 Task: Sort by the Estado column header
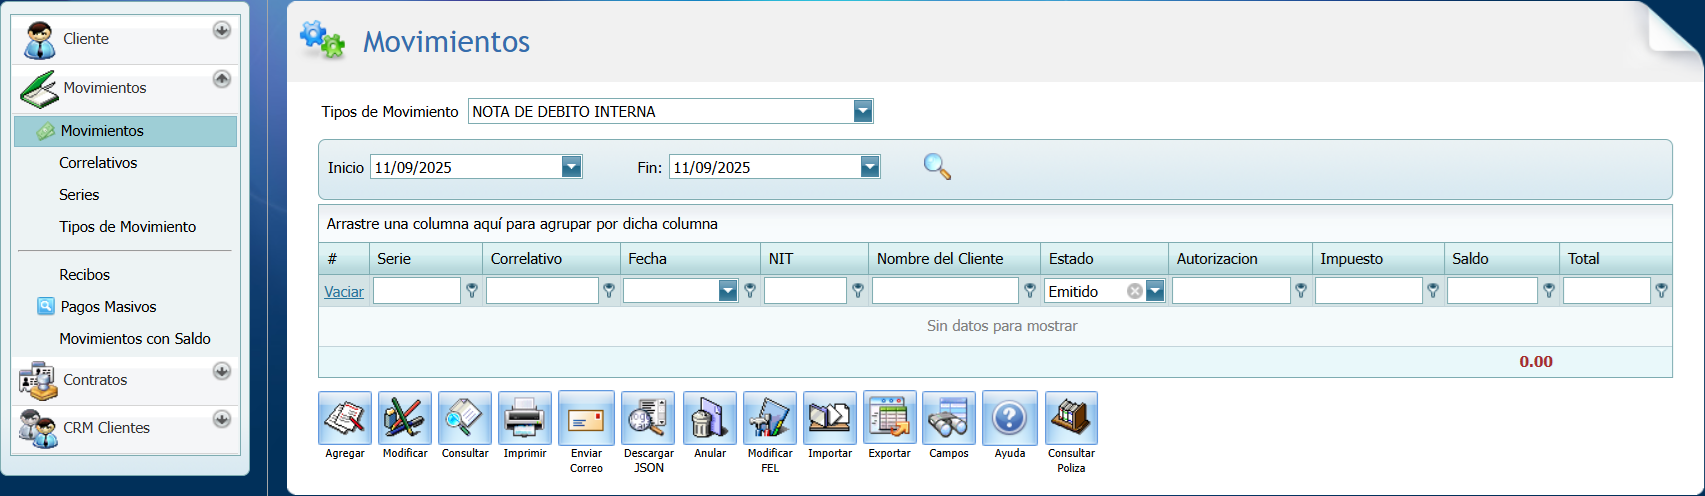tap(1104, 258)
